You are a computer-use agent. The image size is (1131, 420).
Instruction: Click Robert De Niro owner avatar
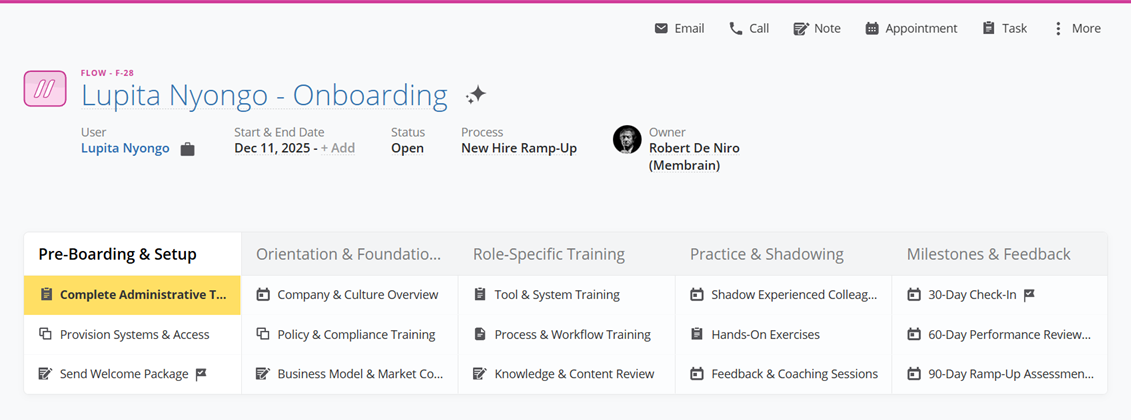(627, 140)
